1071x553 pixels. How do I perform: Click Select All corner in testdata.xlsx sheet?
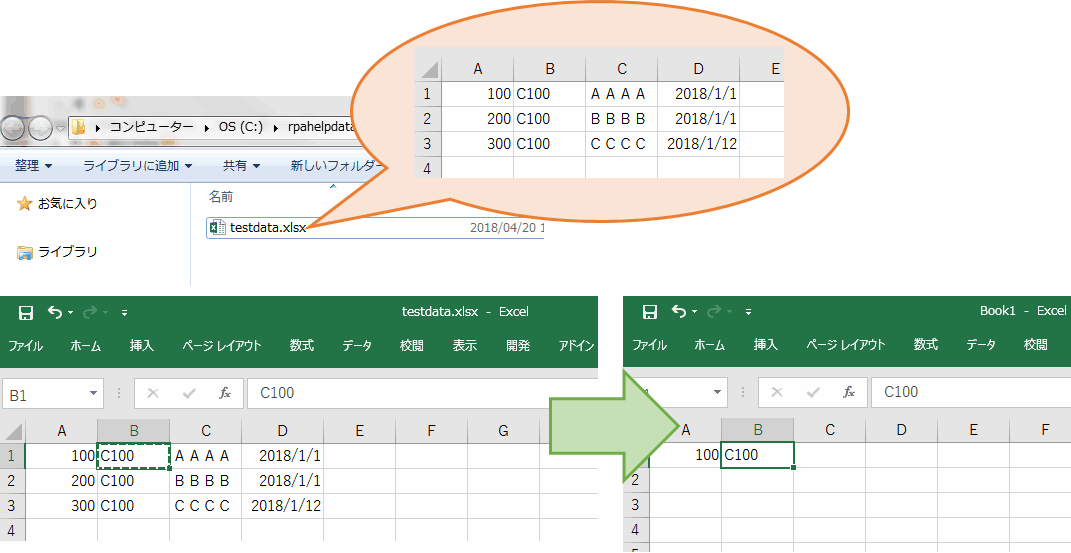[x=13, y=432]
